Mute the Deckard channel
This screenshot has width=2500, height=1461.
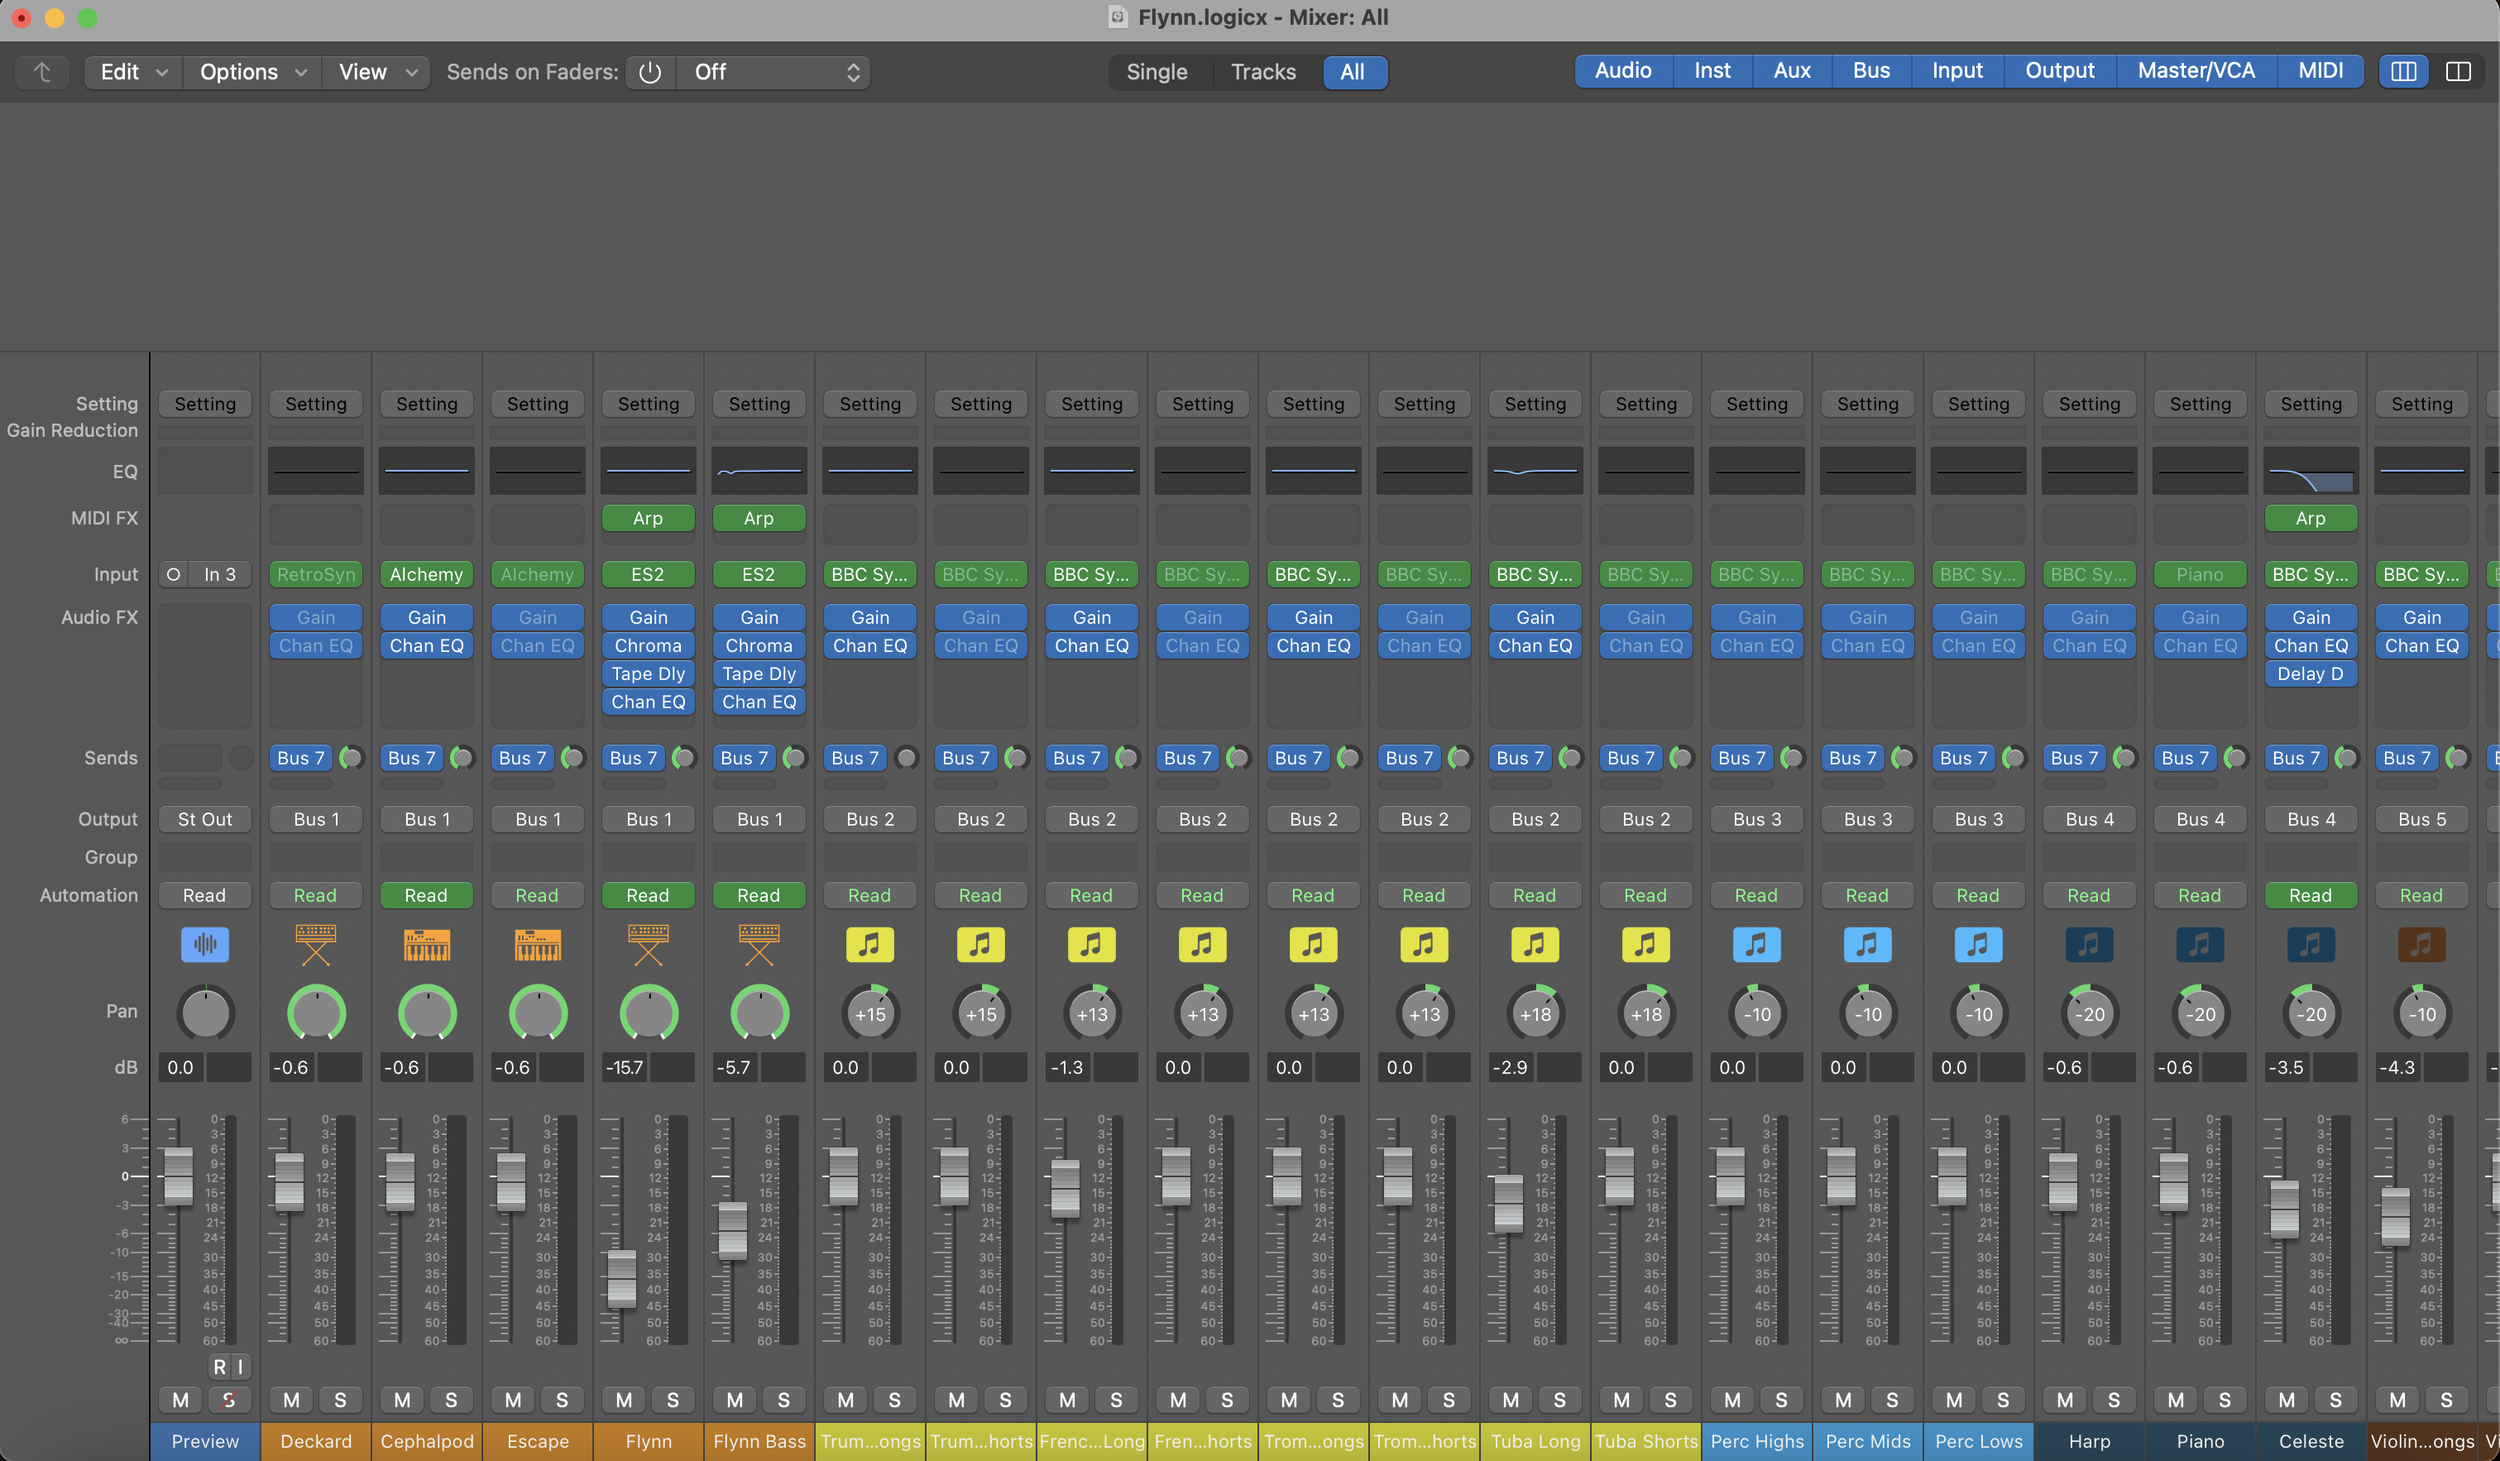pos(291,1400)
